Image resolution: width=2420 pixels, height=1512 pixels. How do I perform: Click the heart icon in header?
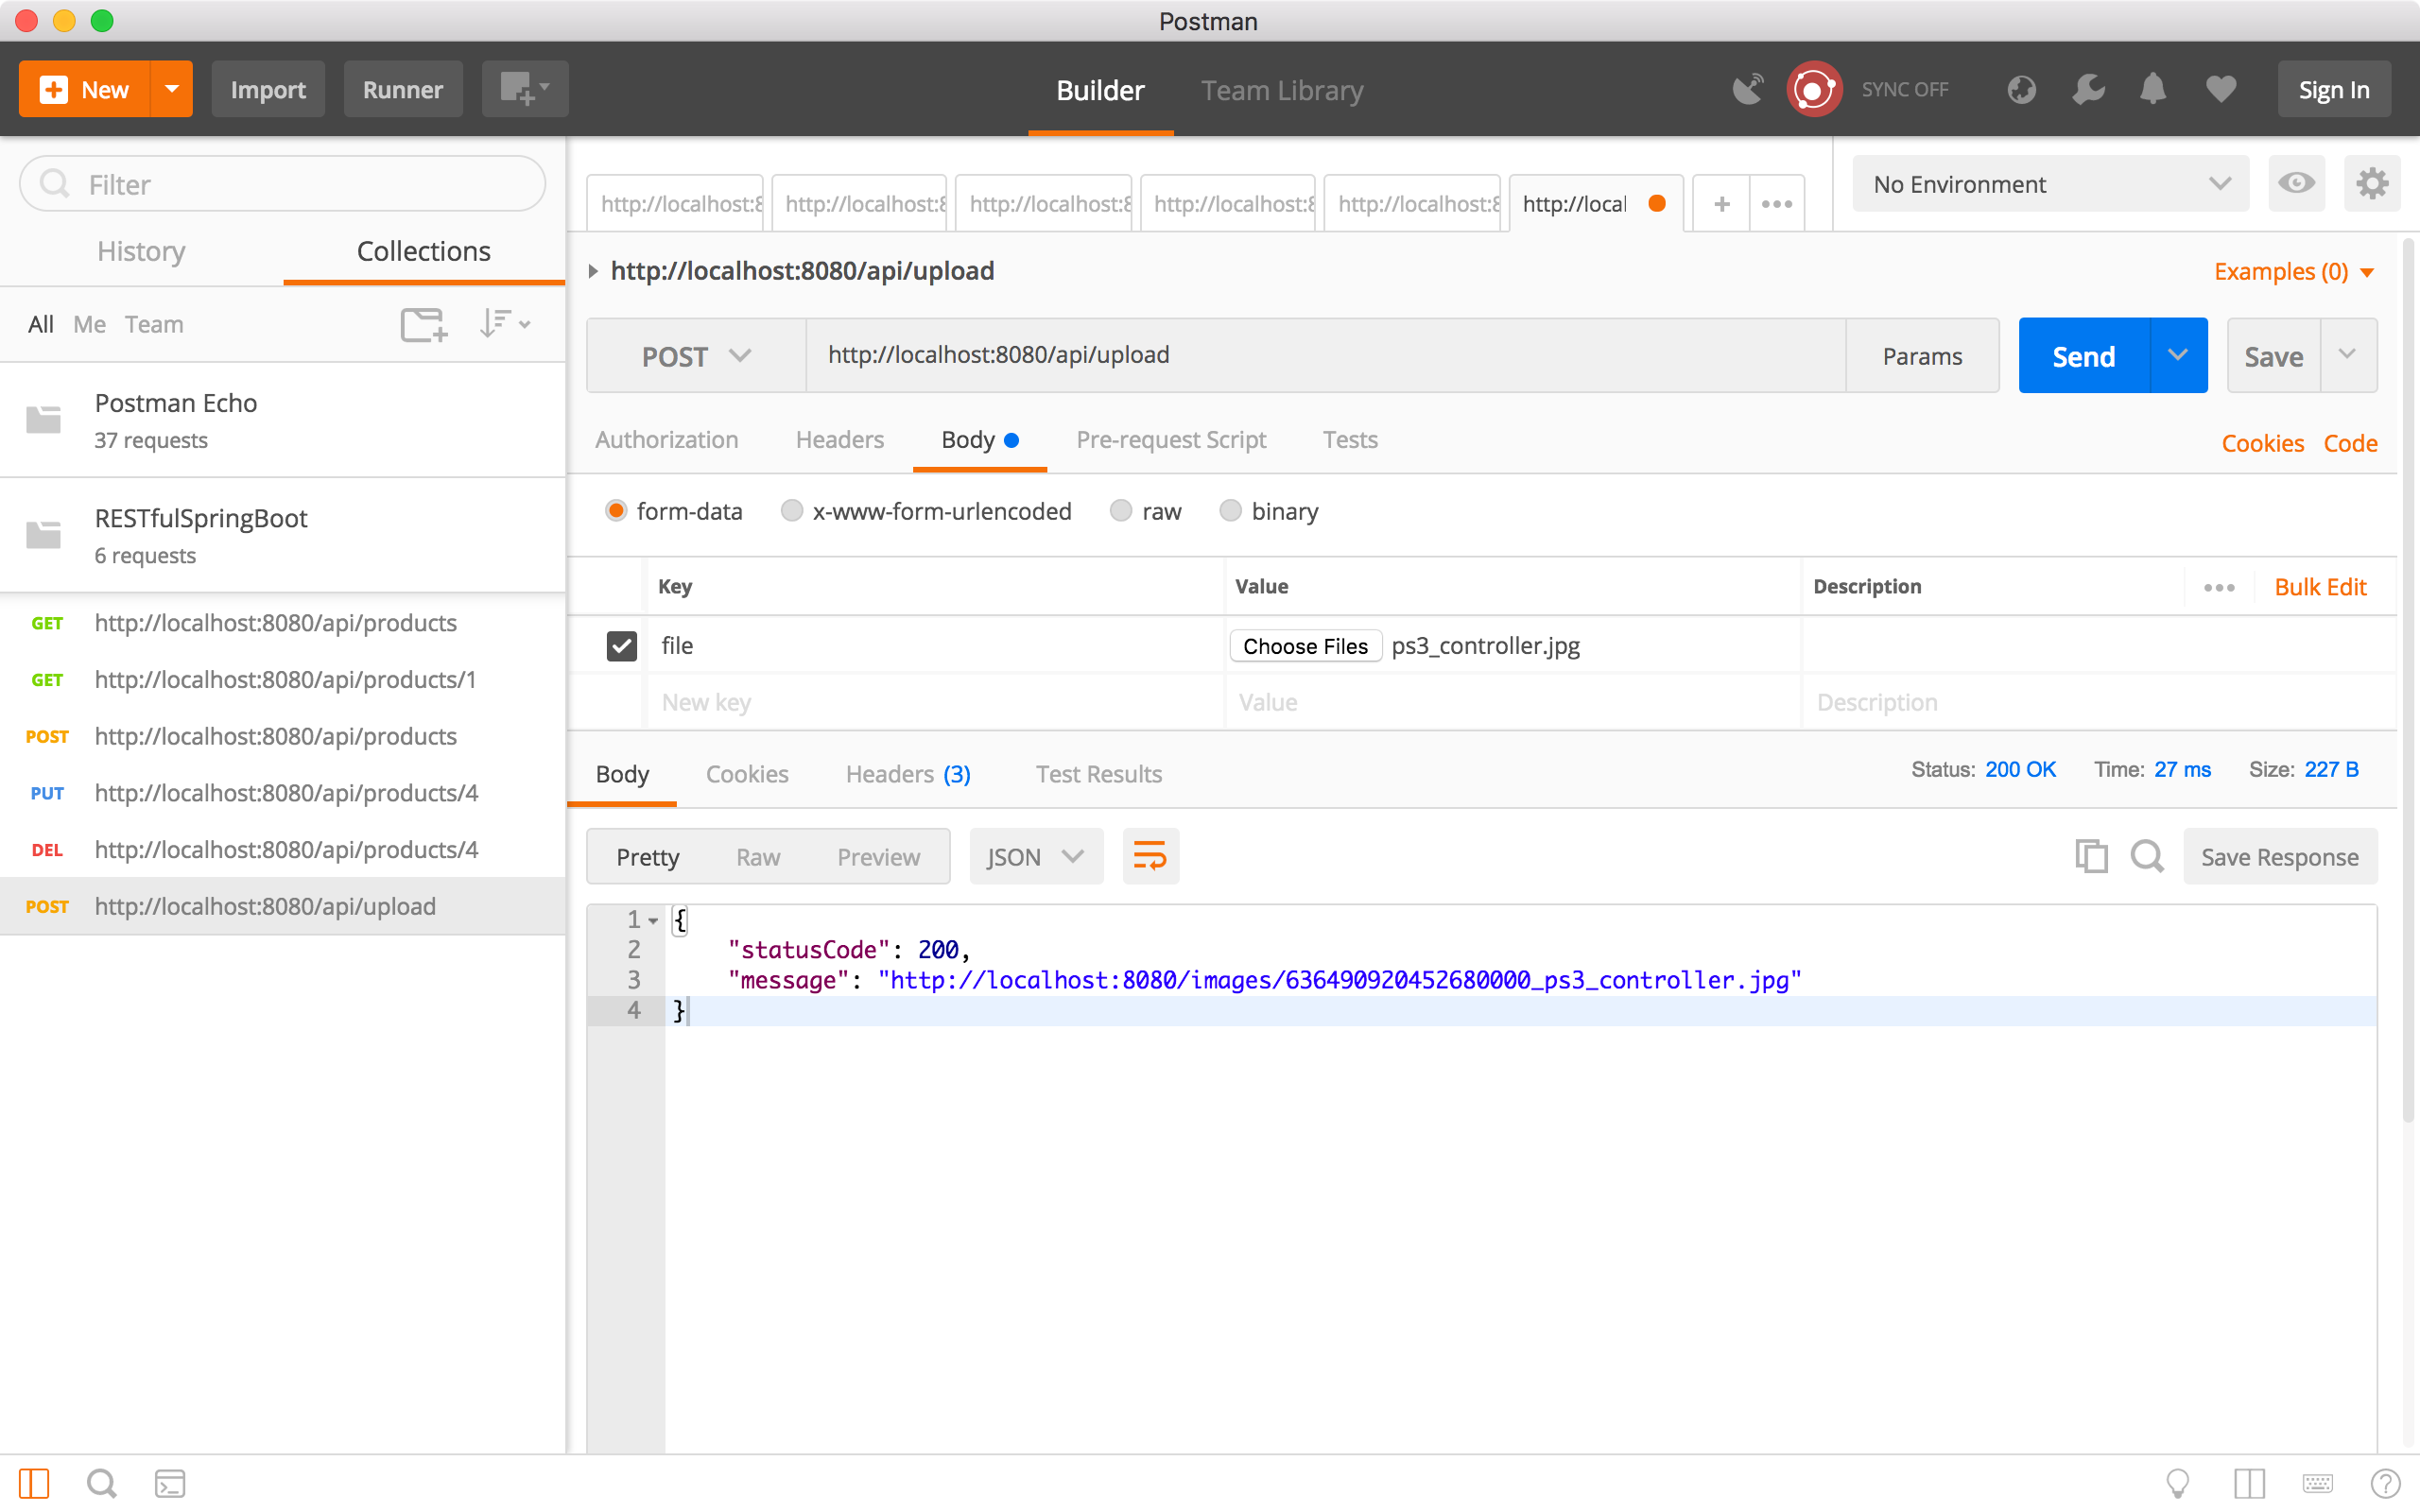pyautogui.click(x=2221, y=90)
